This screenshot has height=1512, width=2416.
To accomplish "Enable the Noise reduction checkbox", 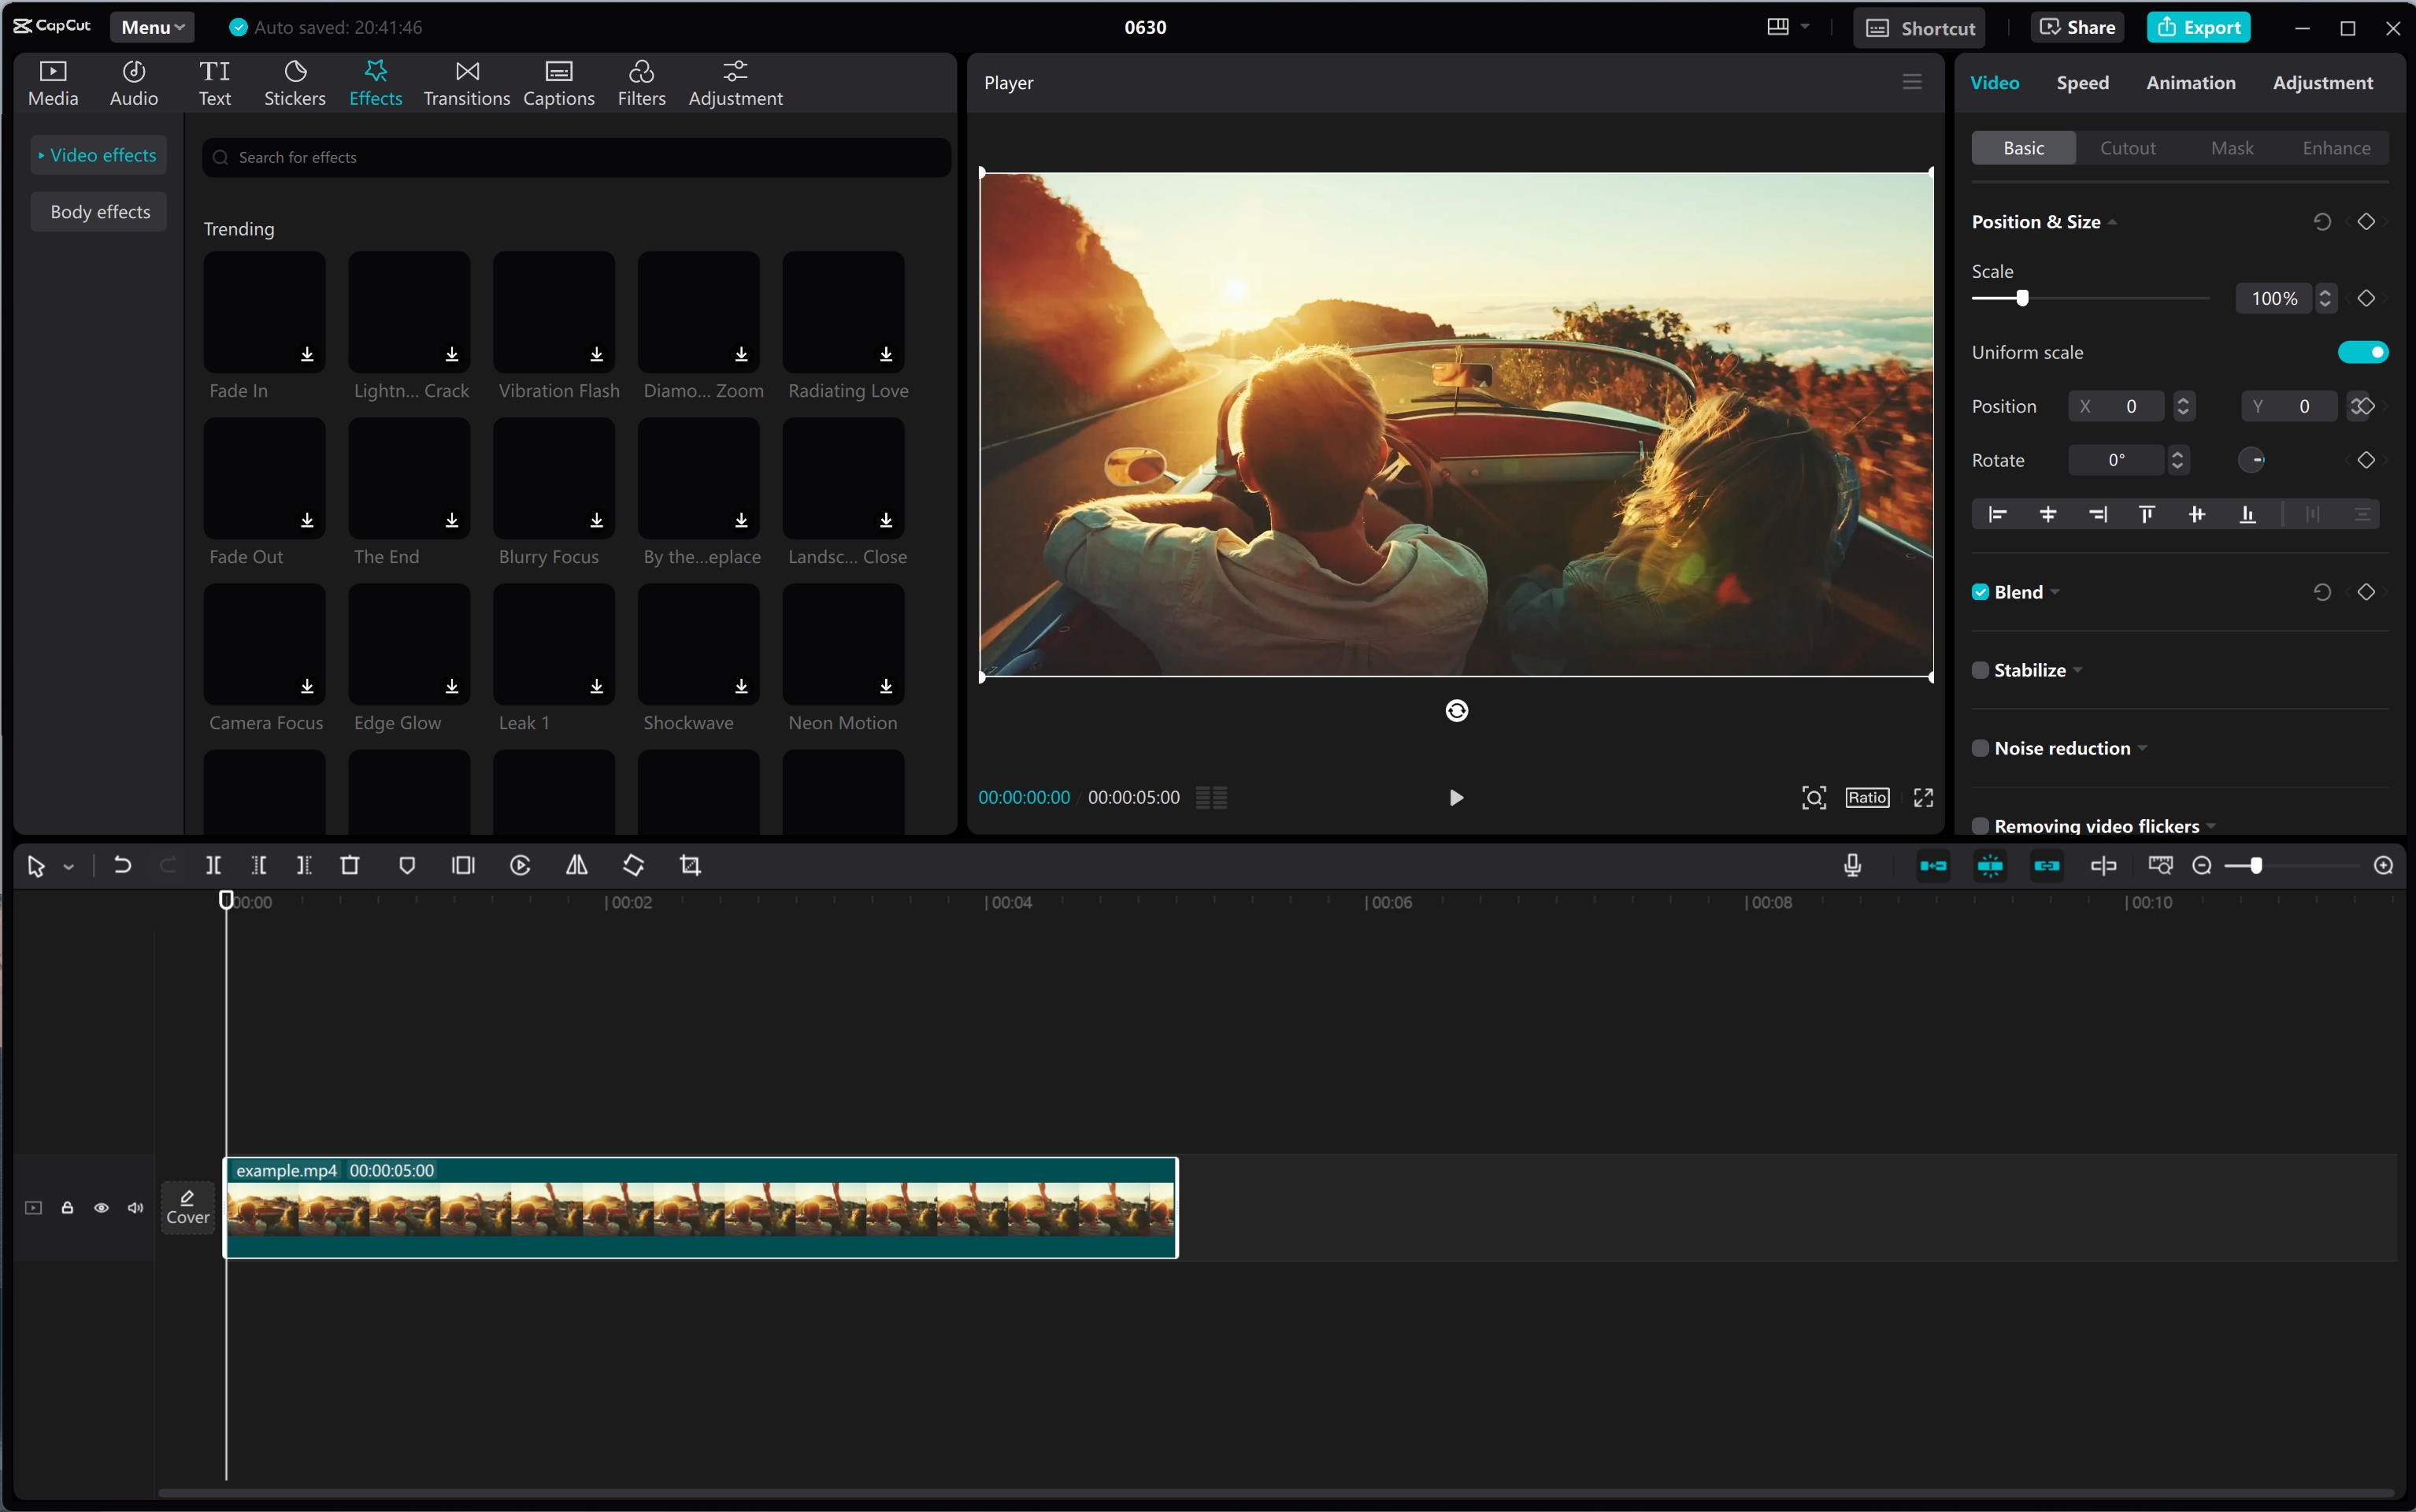I will click(1980, 748).
